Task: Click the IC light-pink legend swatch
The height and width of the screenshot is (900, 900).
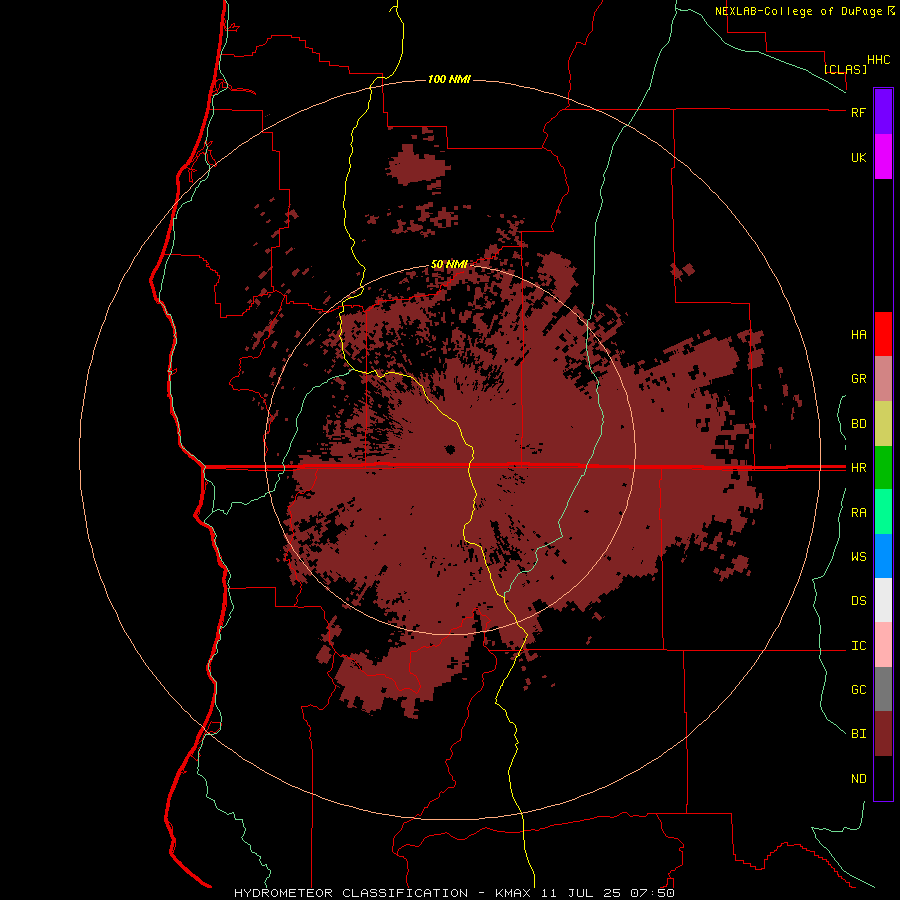Action: pos(883,645)
